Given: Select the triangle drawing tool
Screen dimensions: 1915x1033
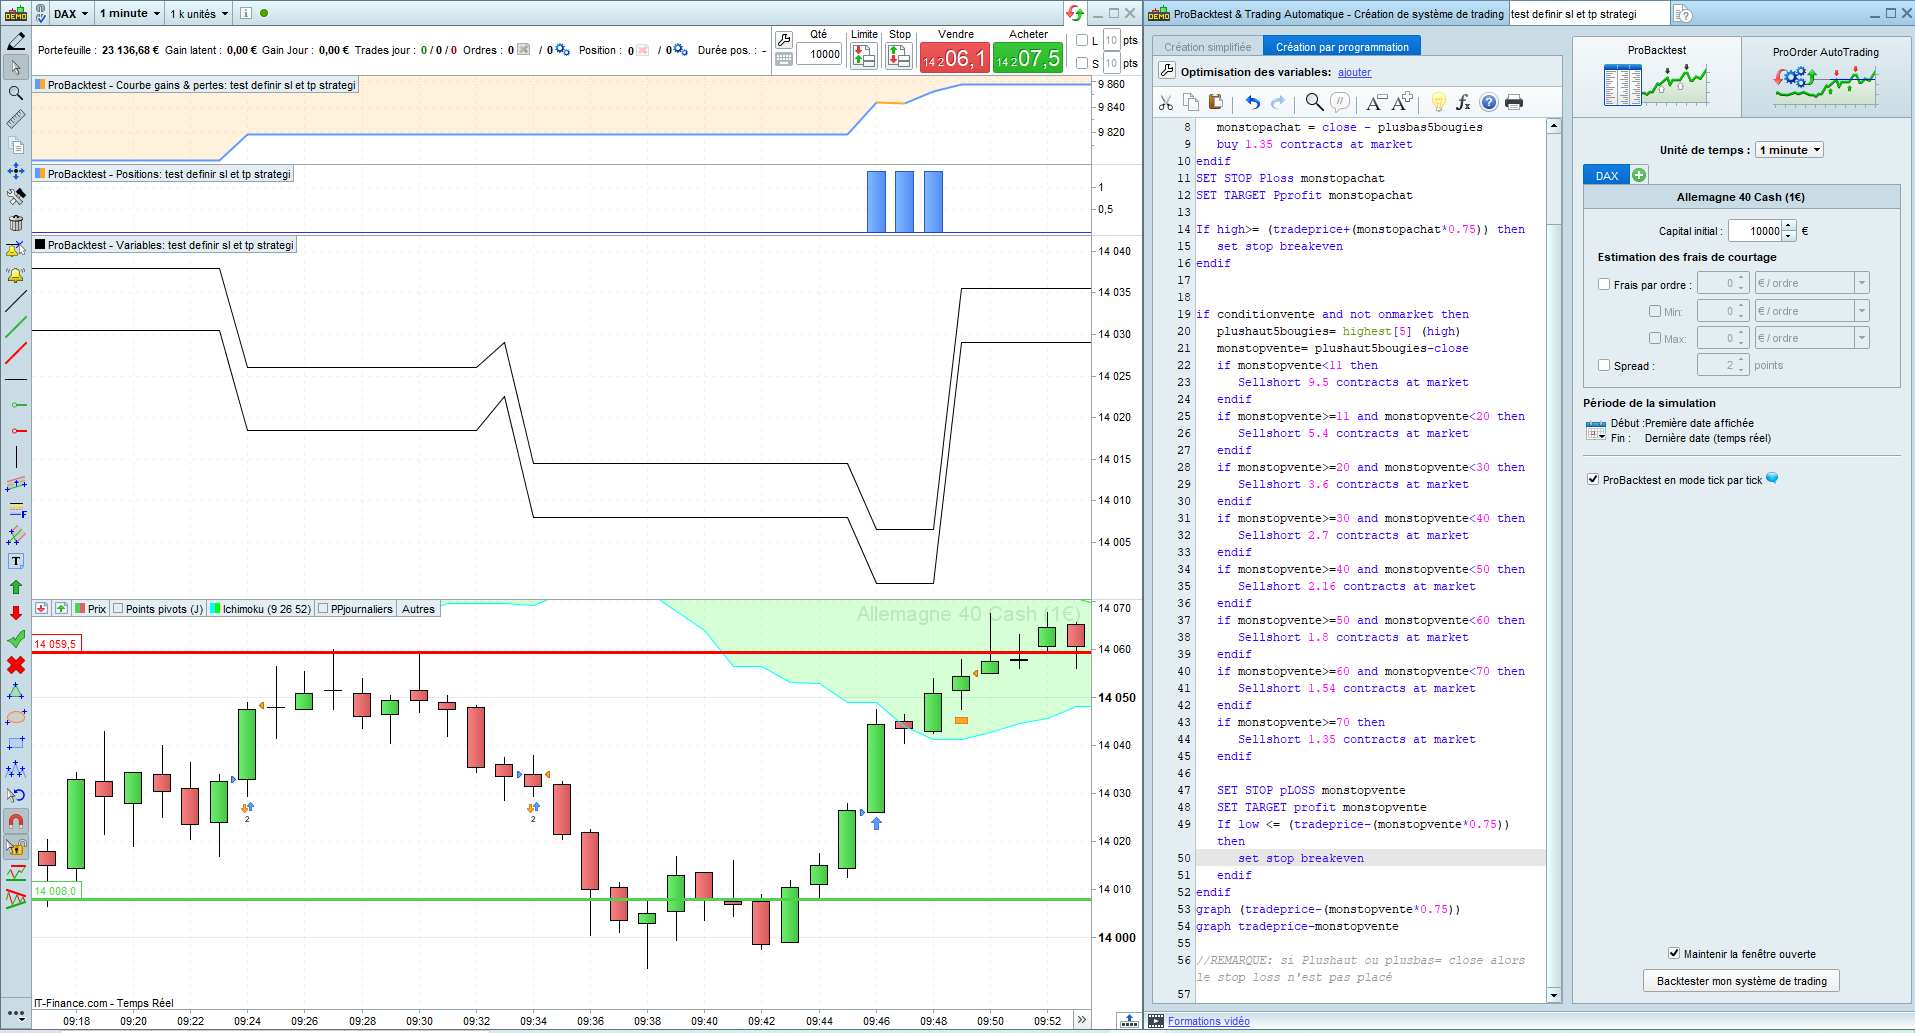Looking at the screenshot, I should 16,691.
